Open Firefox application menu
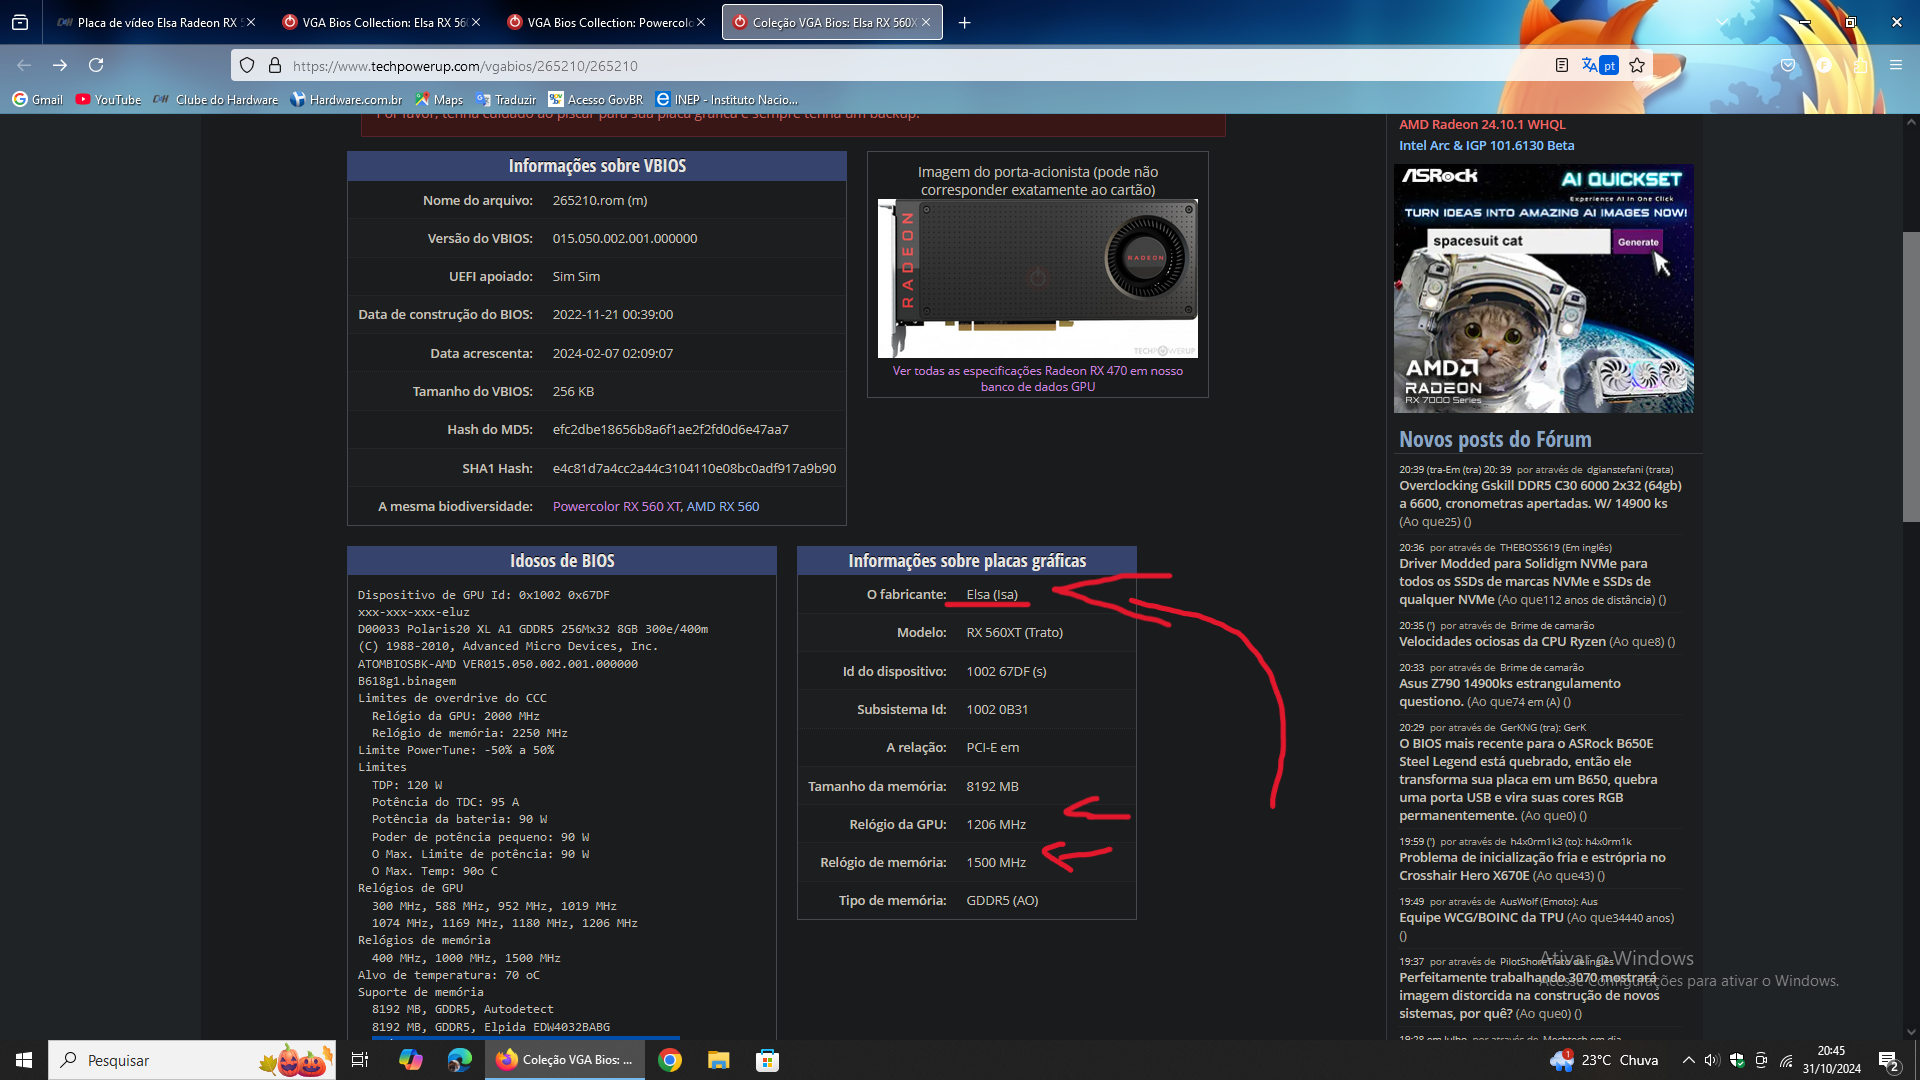Screen dimensions: 1920x1080 coord(1895,65)
